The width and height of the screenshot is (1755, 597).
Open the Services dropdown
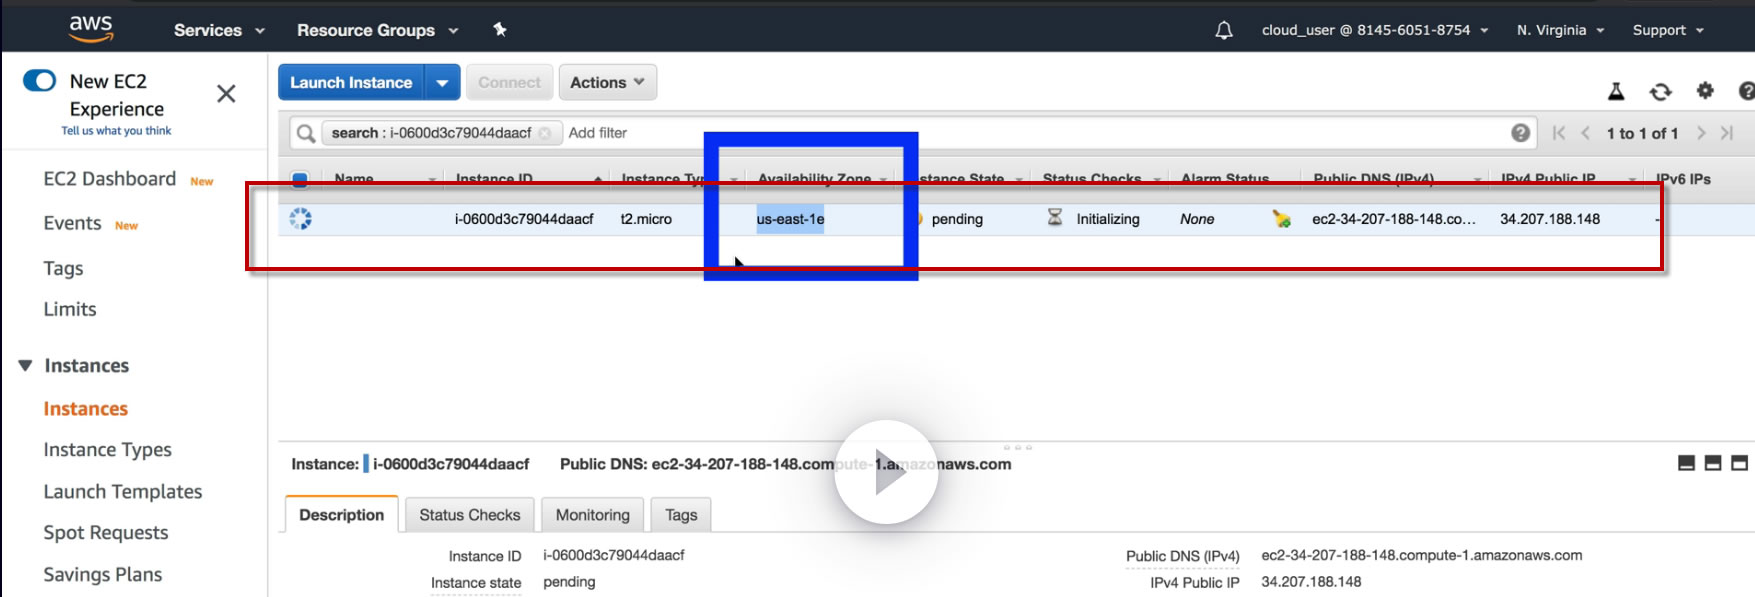(219, 30)
